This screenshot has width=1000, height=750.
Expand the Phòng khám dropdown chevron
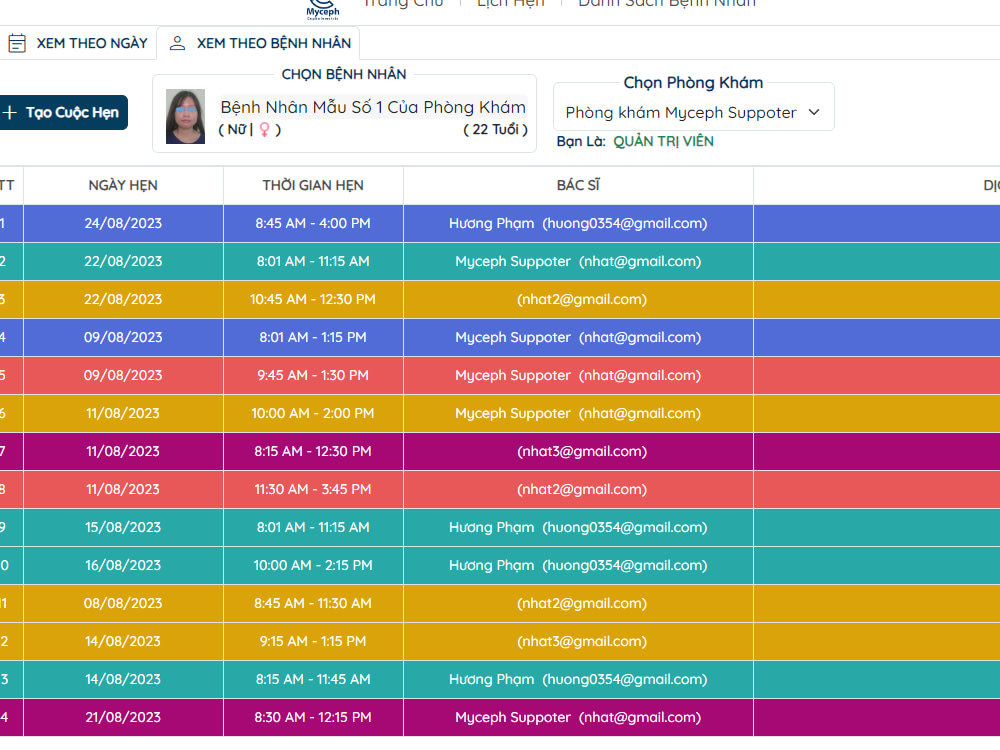[814, 112]
